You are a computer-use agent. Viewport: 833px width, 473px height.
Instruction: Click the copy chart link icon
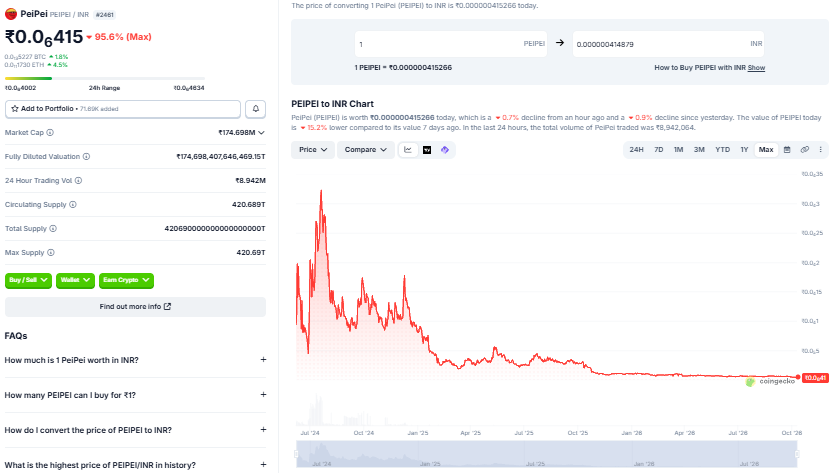805,150
